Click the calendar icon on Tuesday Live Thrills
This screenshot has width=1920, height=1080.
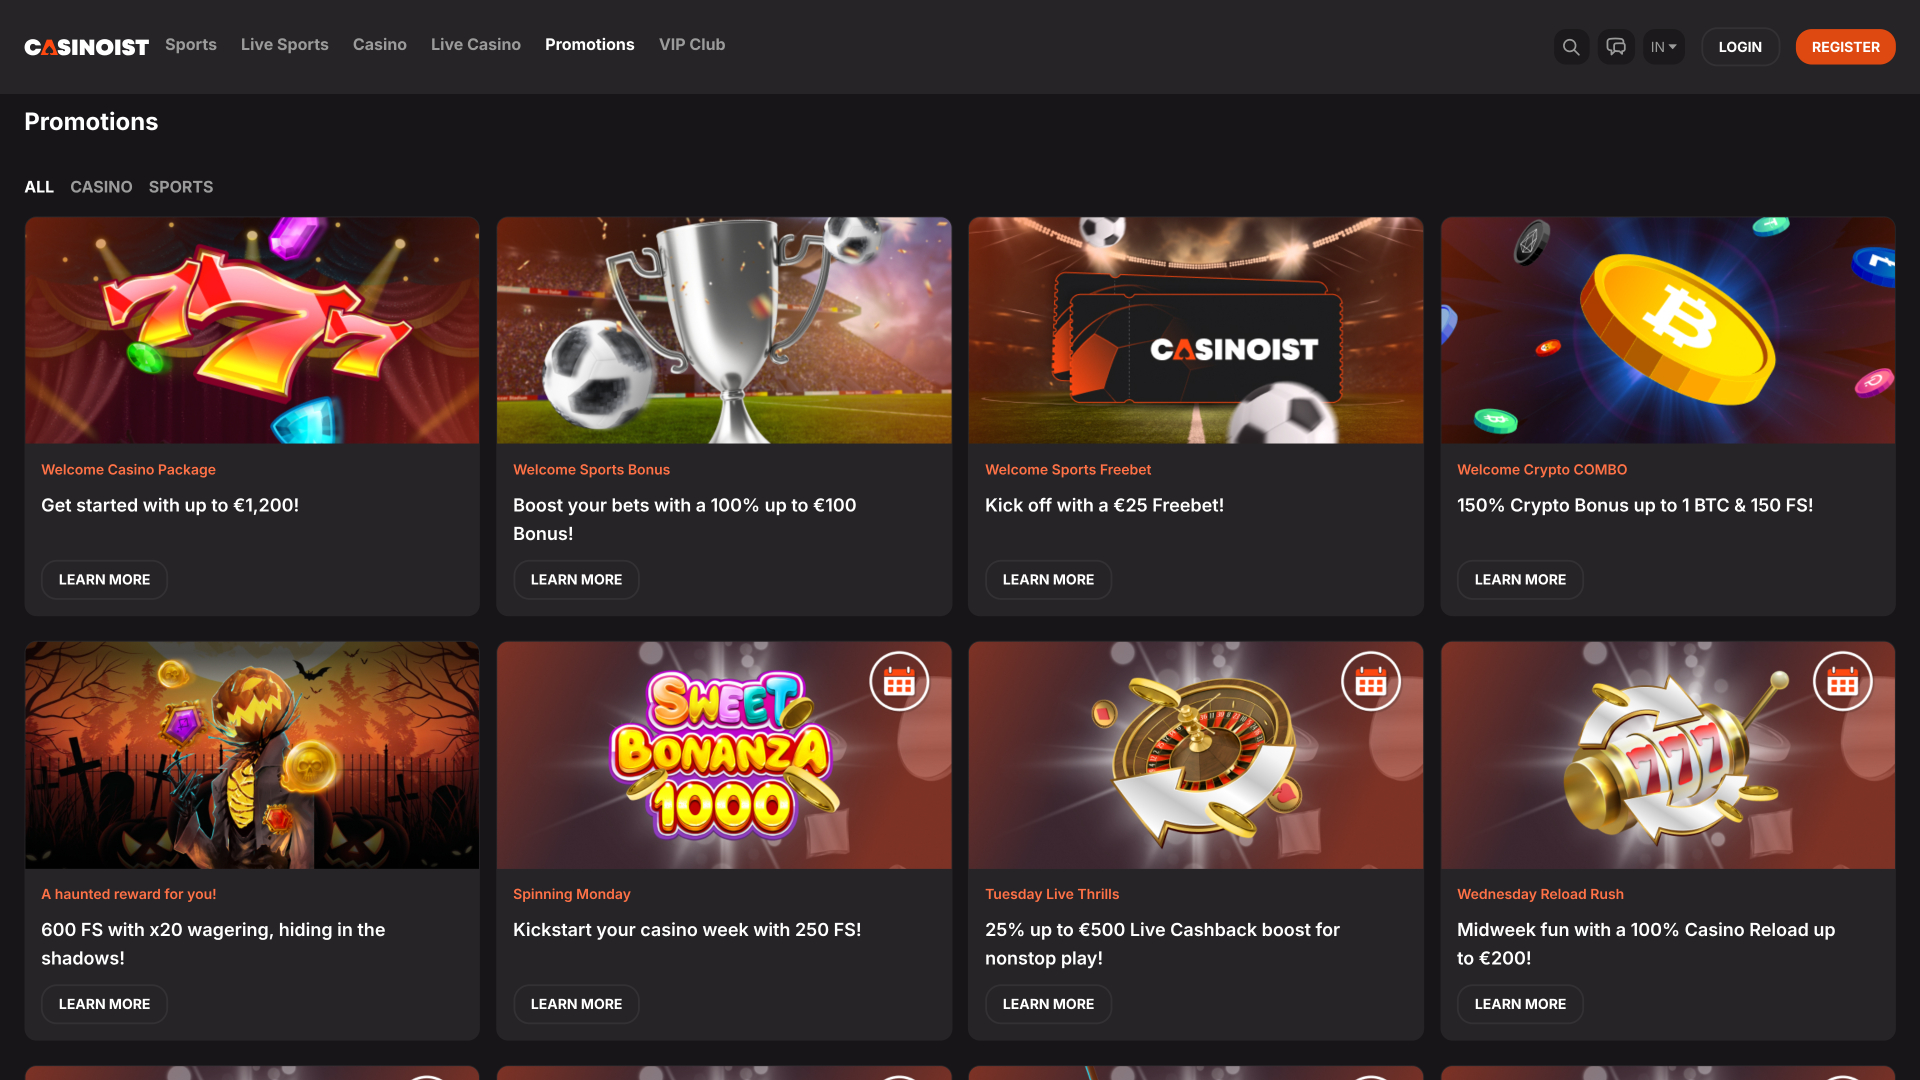click(1371, 681)
